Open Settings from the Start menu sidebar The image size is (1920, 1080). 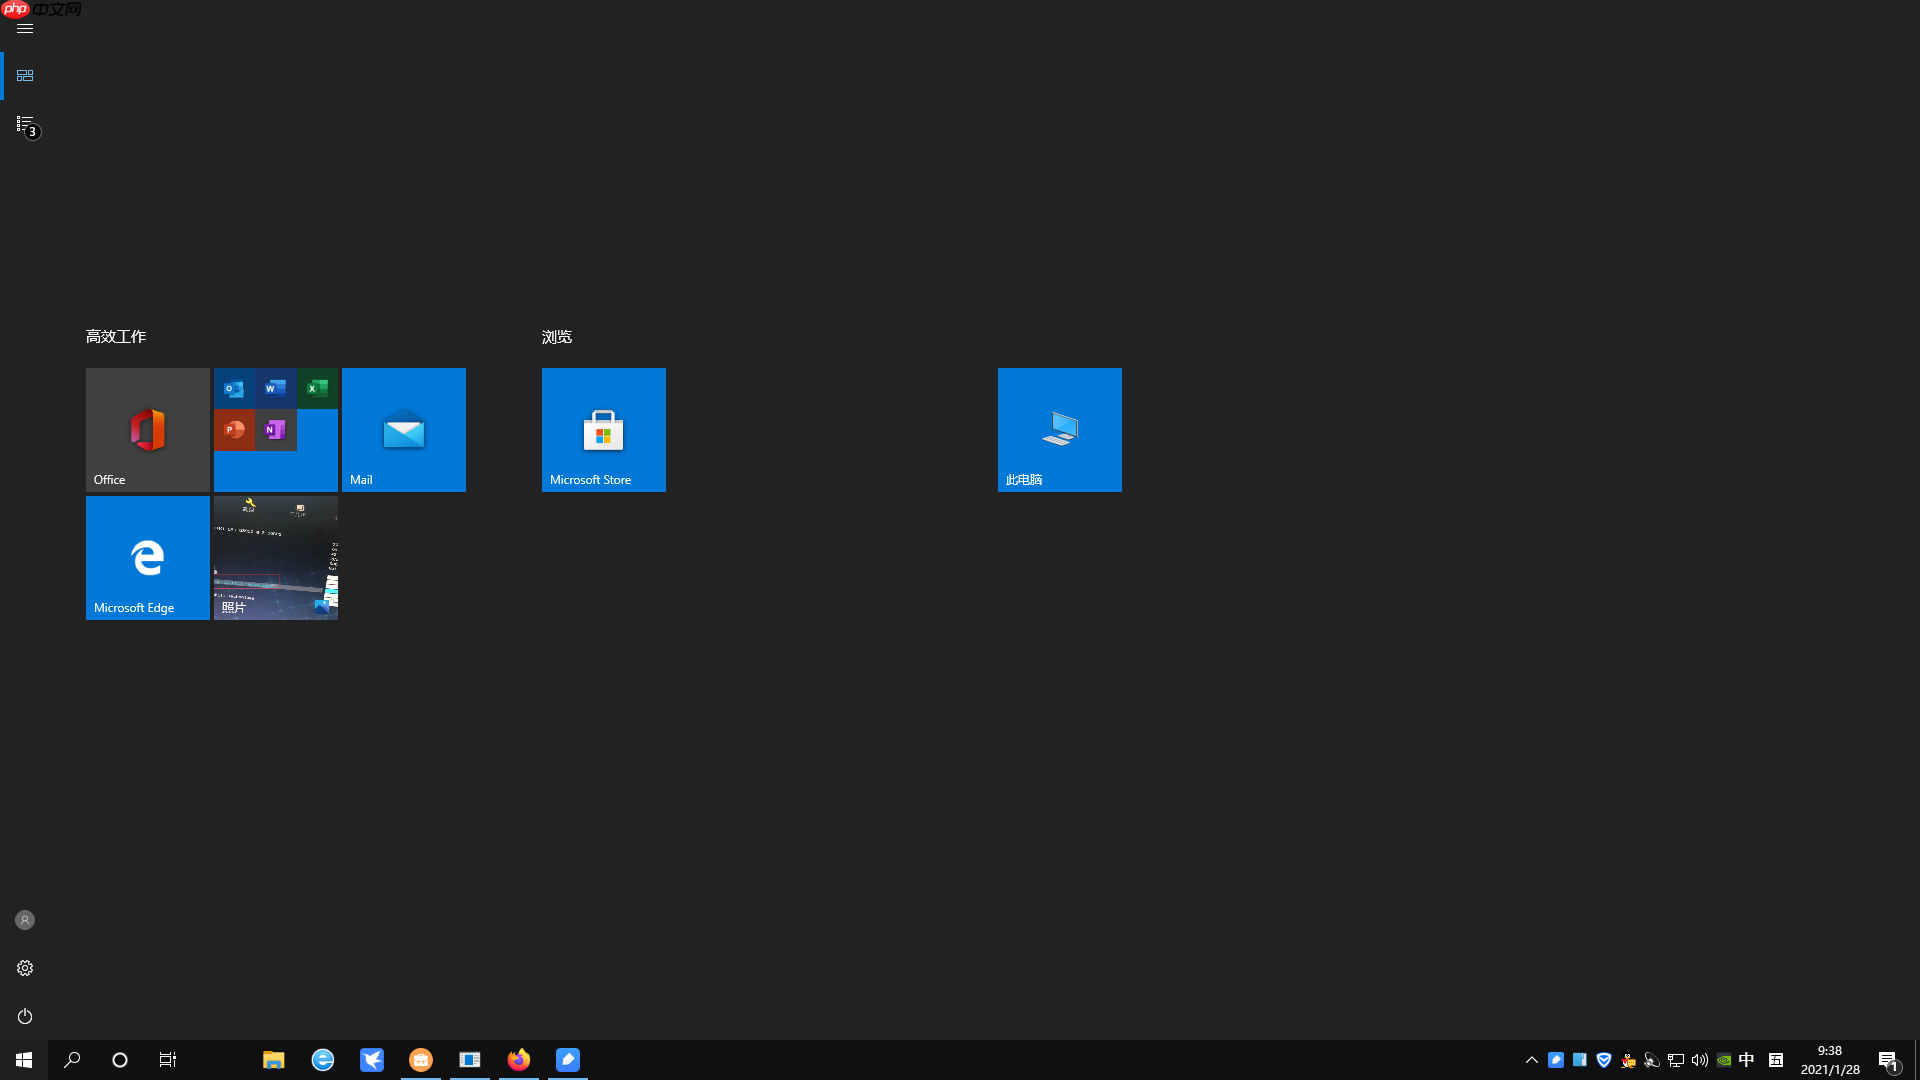click(24, 967)
